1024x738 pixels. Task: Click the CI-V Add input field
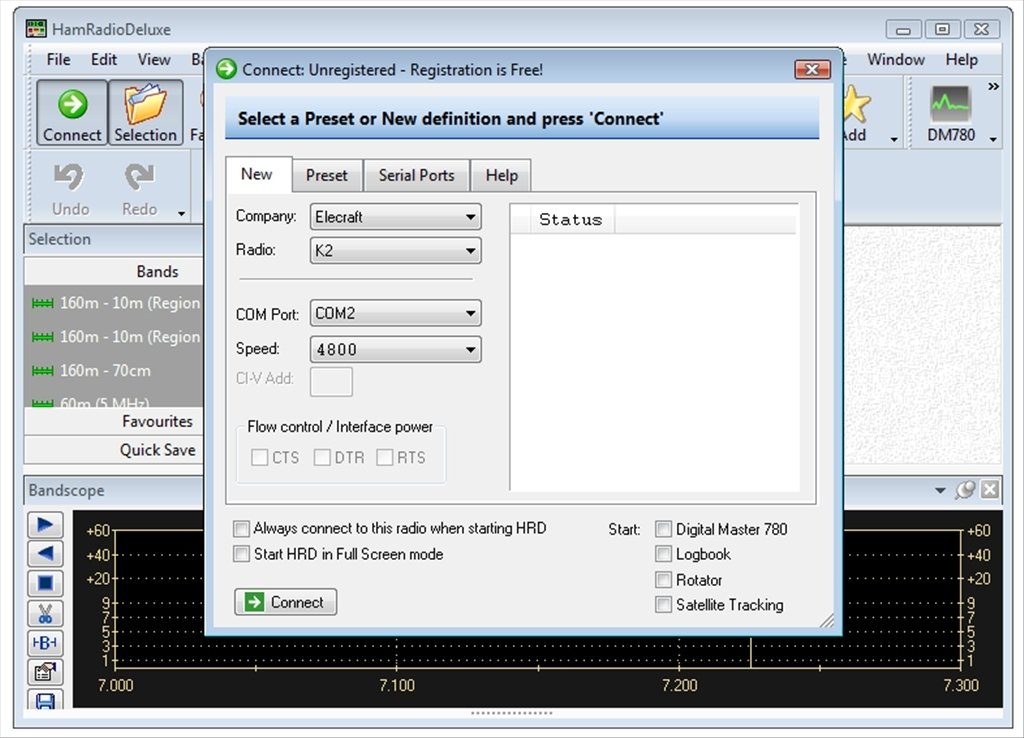click(331, 381)
